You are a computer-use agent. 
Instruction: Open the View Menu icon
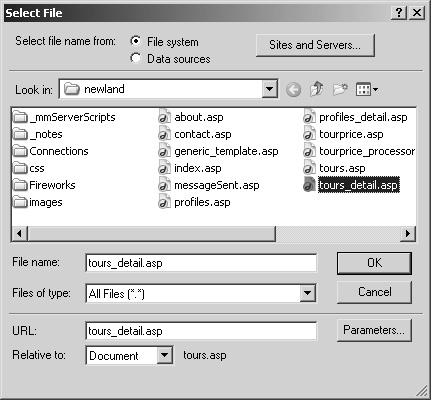pyautogui.click(x=367, y=89)
